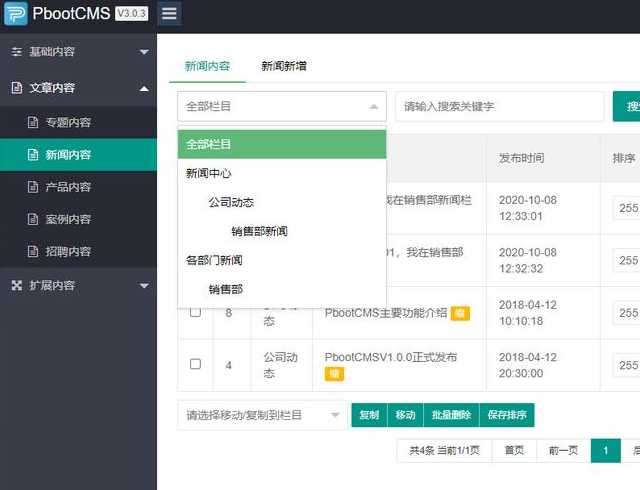Open the PbootCMSV1.0.0正式发布 article title
The height and width of the screenshot is (490, 640).
(x=391, y=357)
